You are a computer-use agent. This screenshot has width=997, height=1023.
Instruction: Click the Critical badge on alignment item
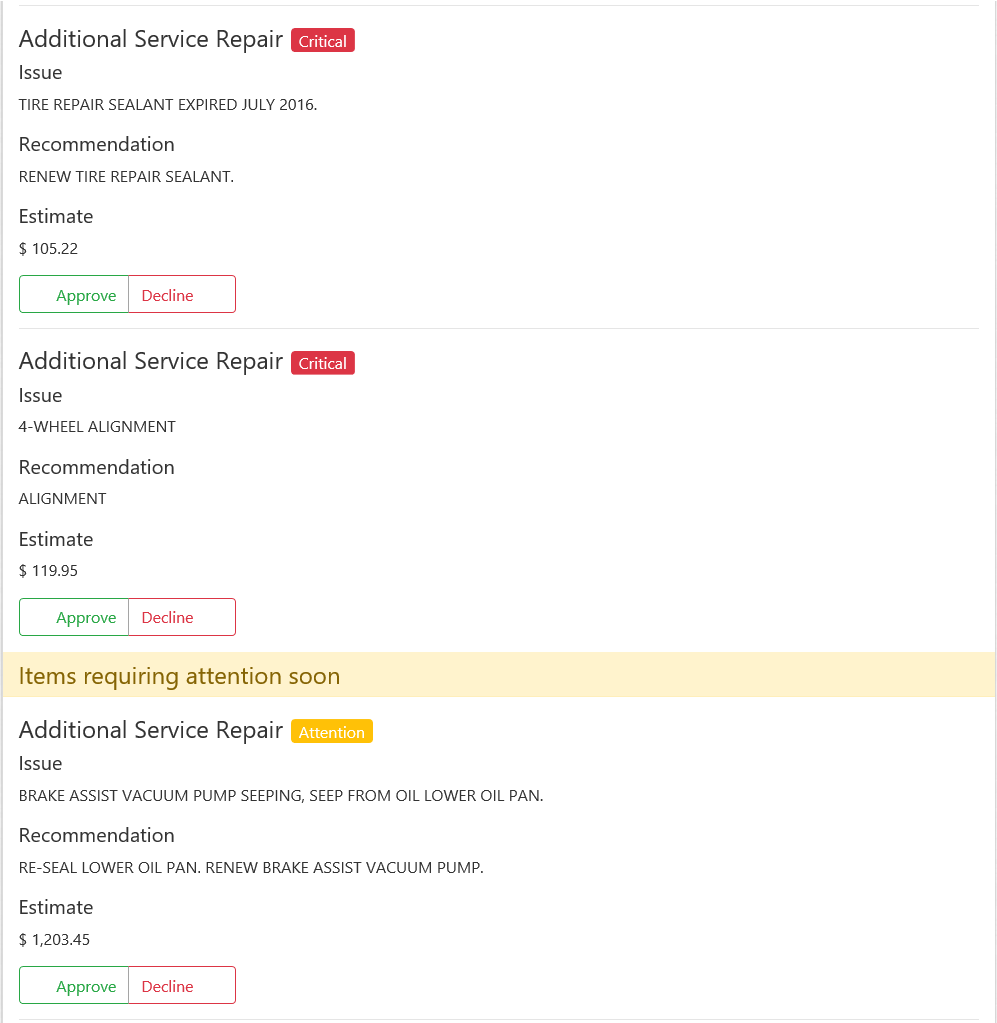pyautogui.click(x=322, y=364)
